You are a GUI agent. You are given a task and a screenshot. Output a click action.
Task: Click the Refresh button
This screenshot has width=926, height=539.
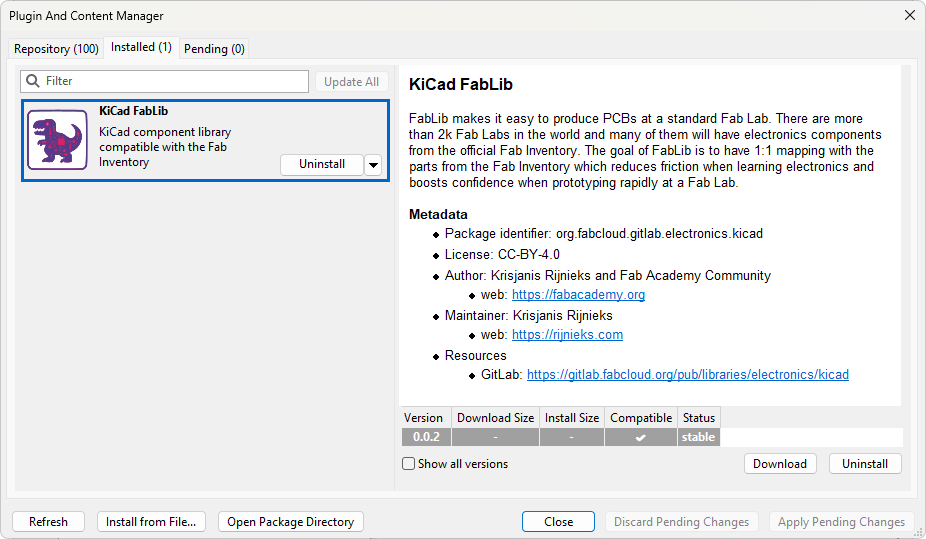click(x=48, y=522)
